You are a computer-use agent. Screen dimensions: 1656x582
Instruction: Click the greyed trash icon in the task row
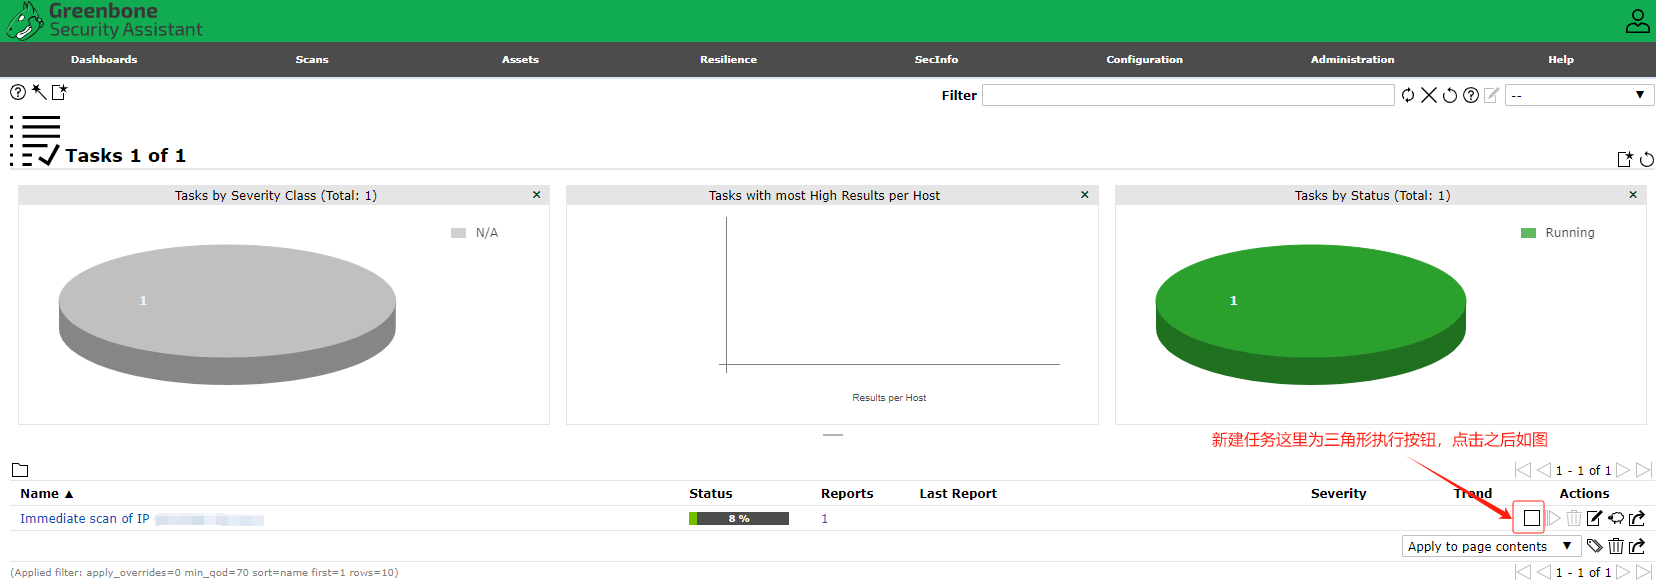point(1574,518)
